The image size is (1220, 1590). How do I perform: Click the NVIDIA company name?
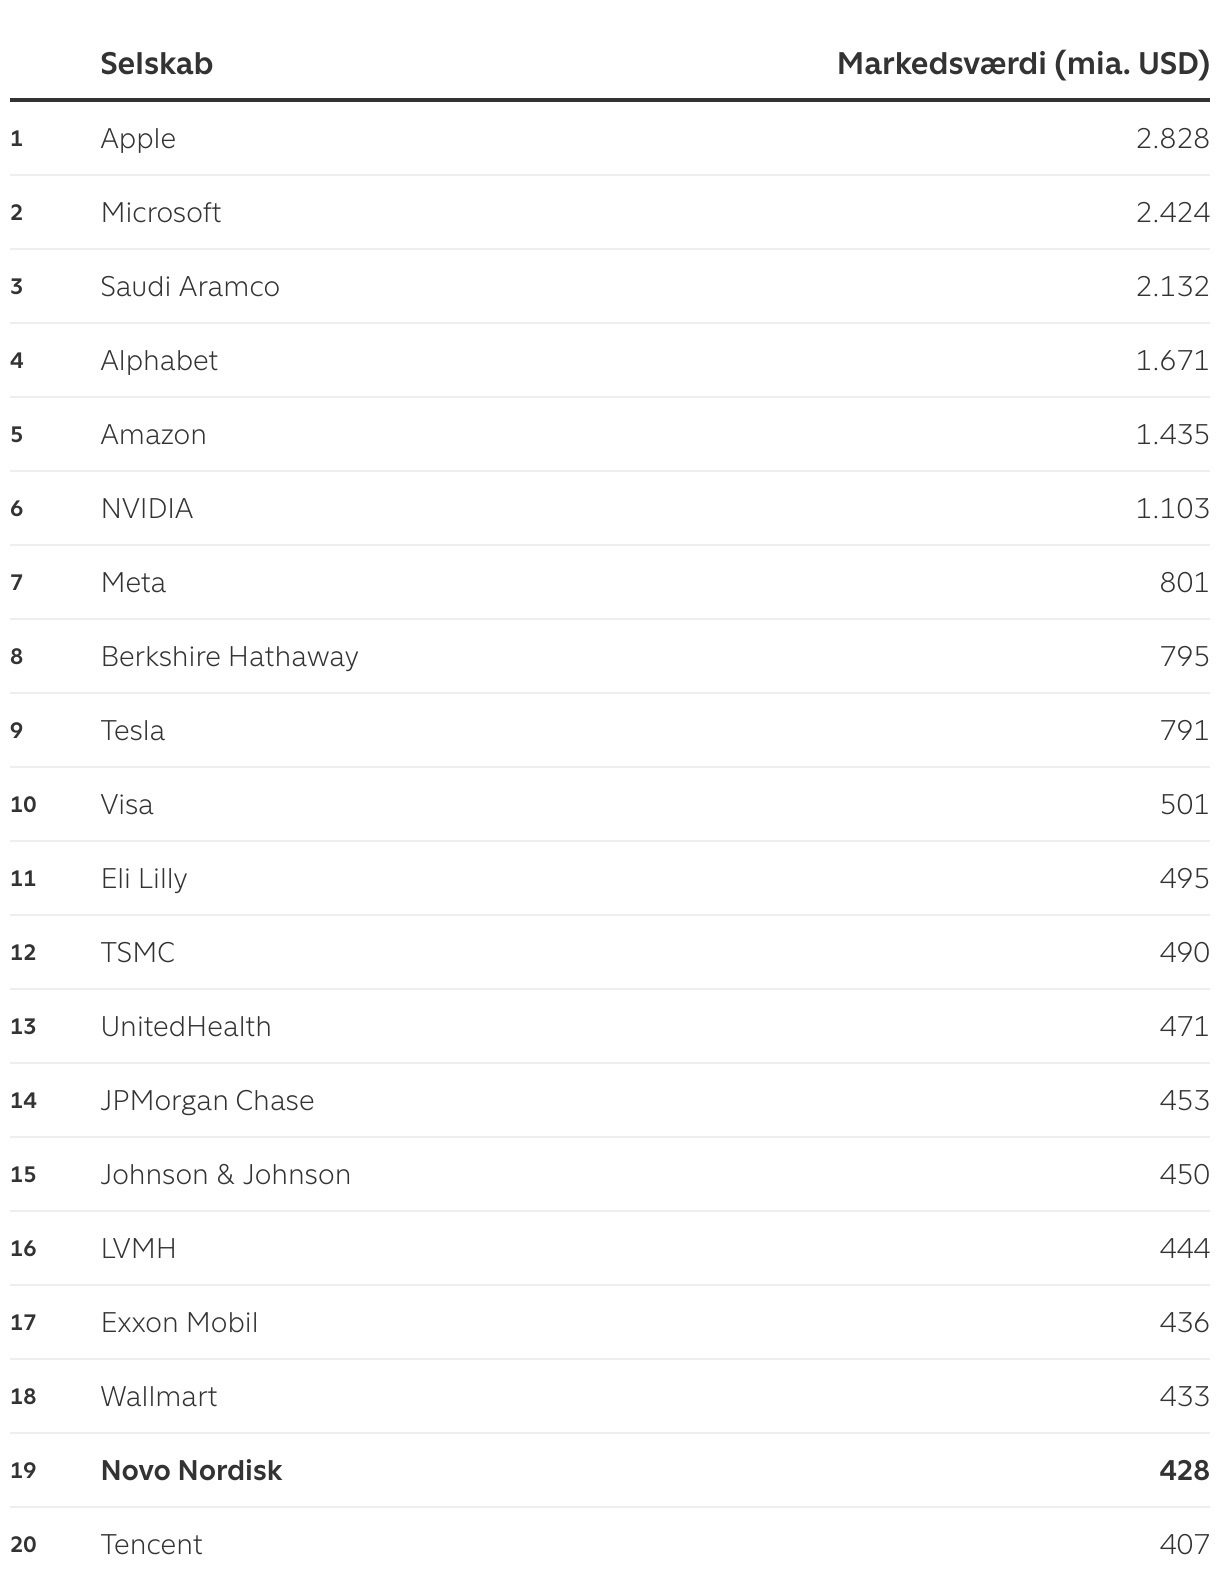pyautogui.click(x=147, y=508)
